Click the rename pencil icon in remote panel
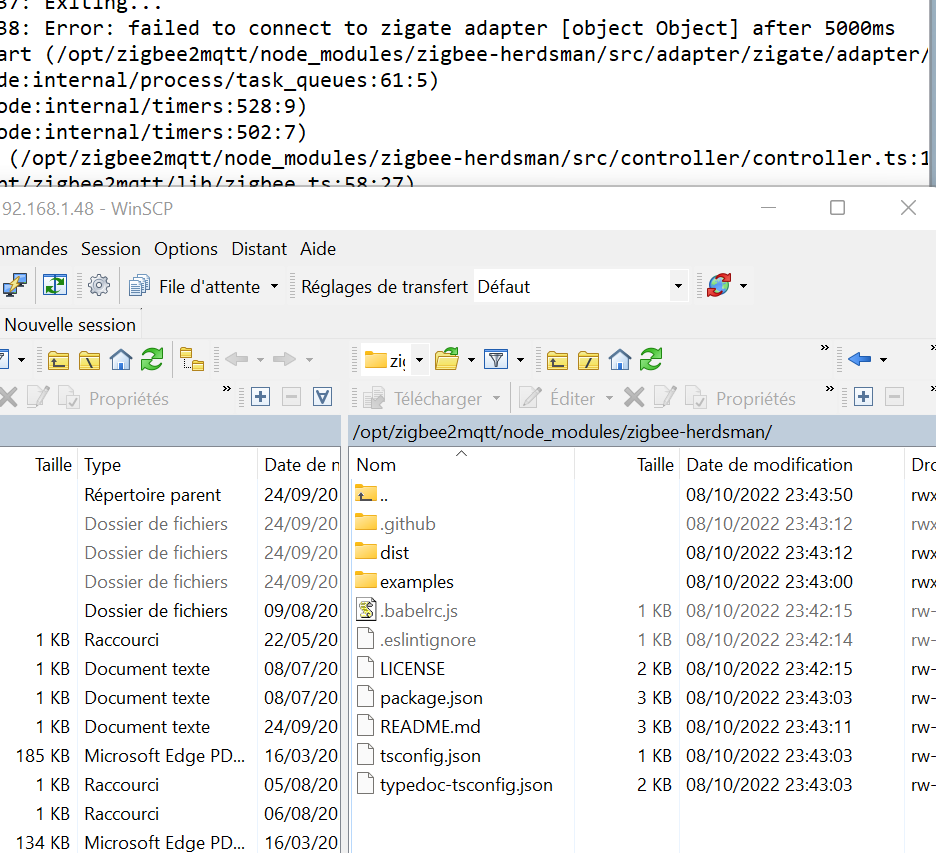Image resolution: width=936 pixels, height=853 pixels. (664, 397)
